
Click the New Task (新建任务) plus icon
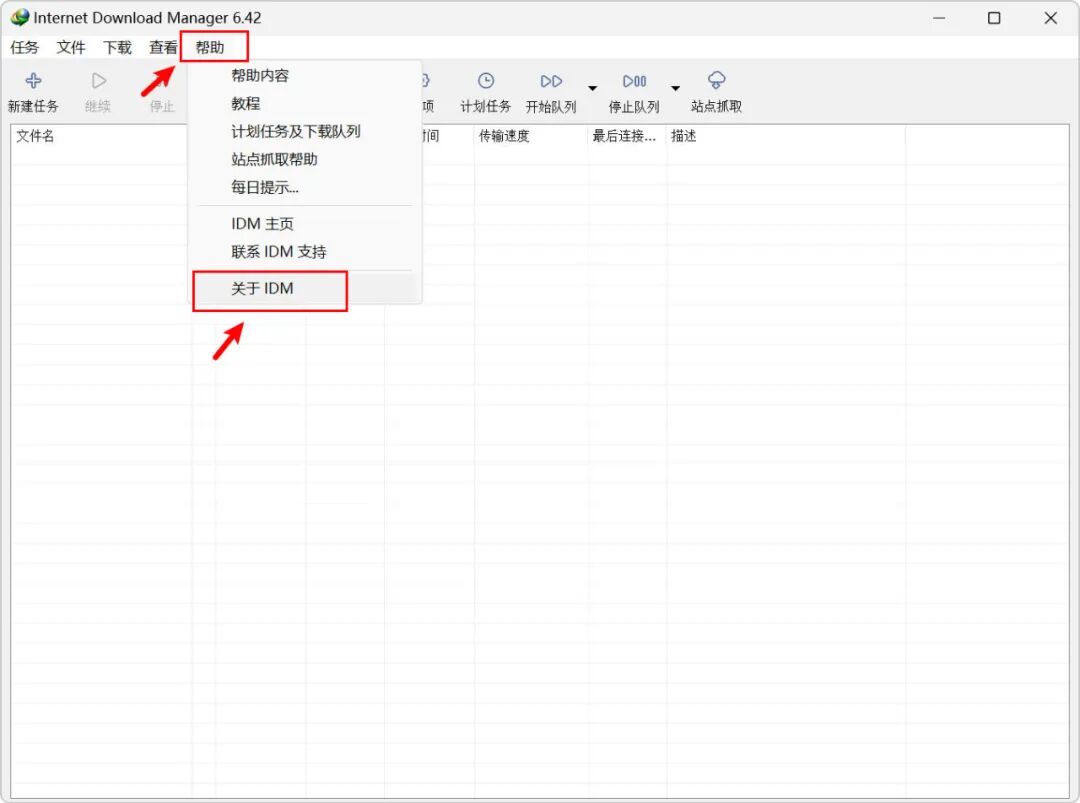(33, 81)
